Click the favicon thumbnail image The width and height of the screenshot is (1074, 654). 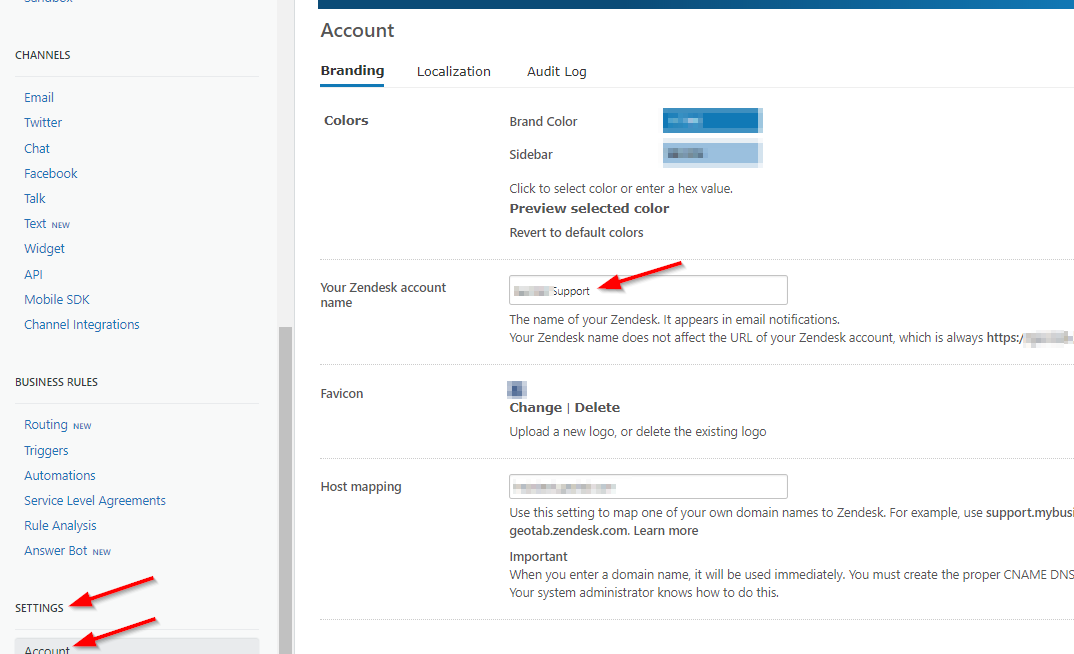tap(516, 390)
